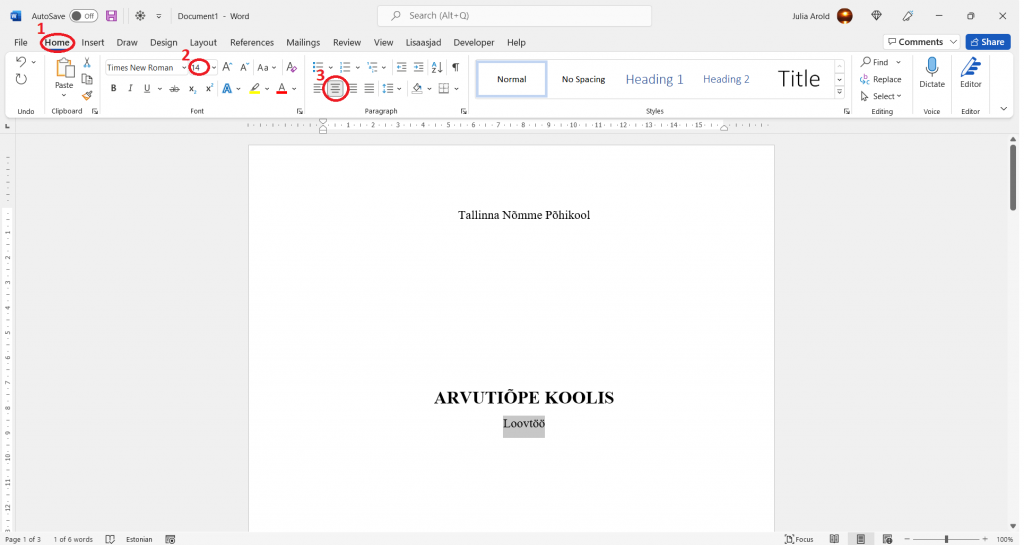
Task: Apply the red font color
Action: [281, 89]
